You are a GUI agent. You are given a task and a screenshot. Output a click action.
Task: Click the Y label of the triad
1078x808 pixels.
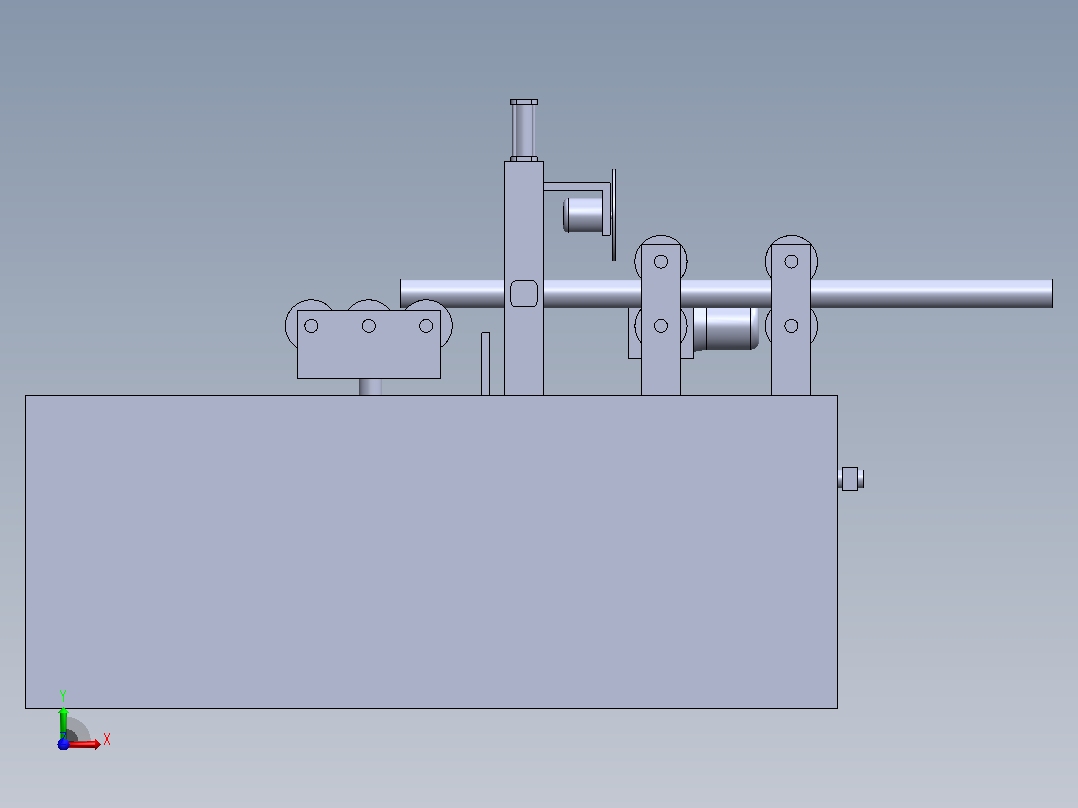[x=63, y=696]
